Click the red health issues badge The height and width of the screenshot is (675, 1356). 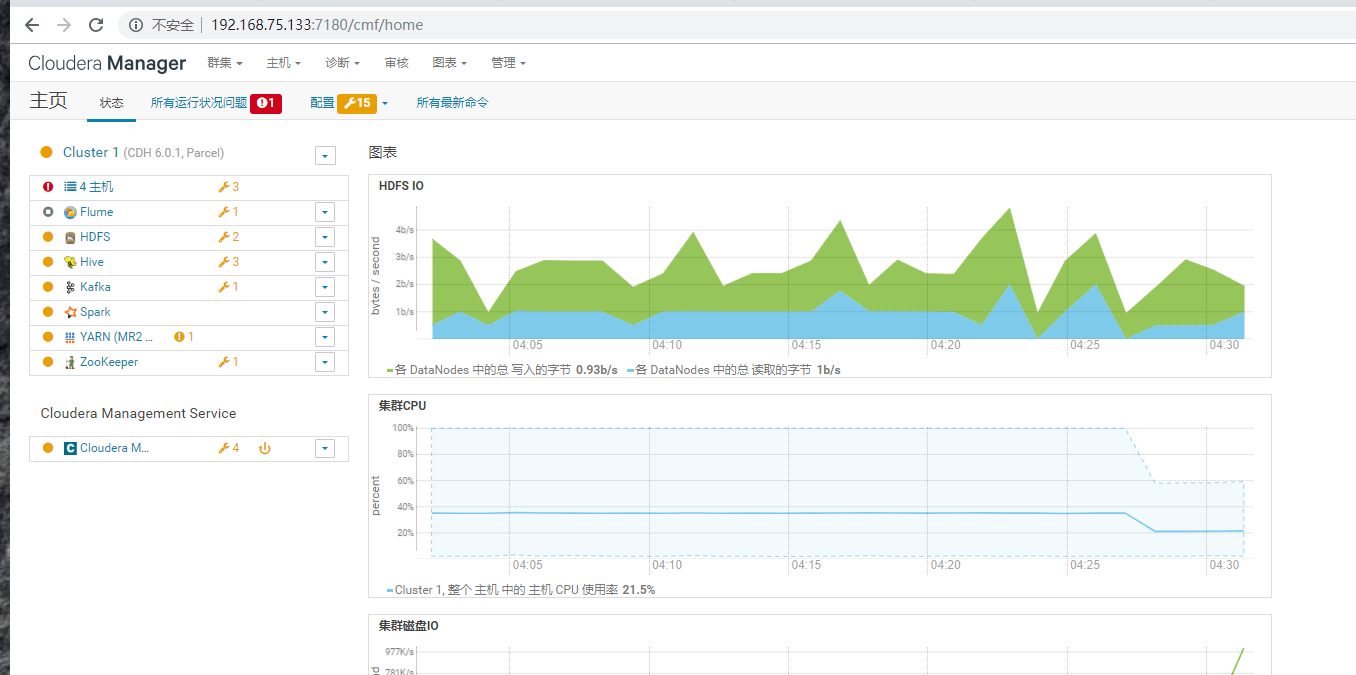266,103
